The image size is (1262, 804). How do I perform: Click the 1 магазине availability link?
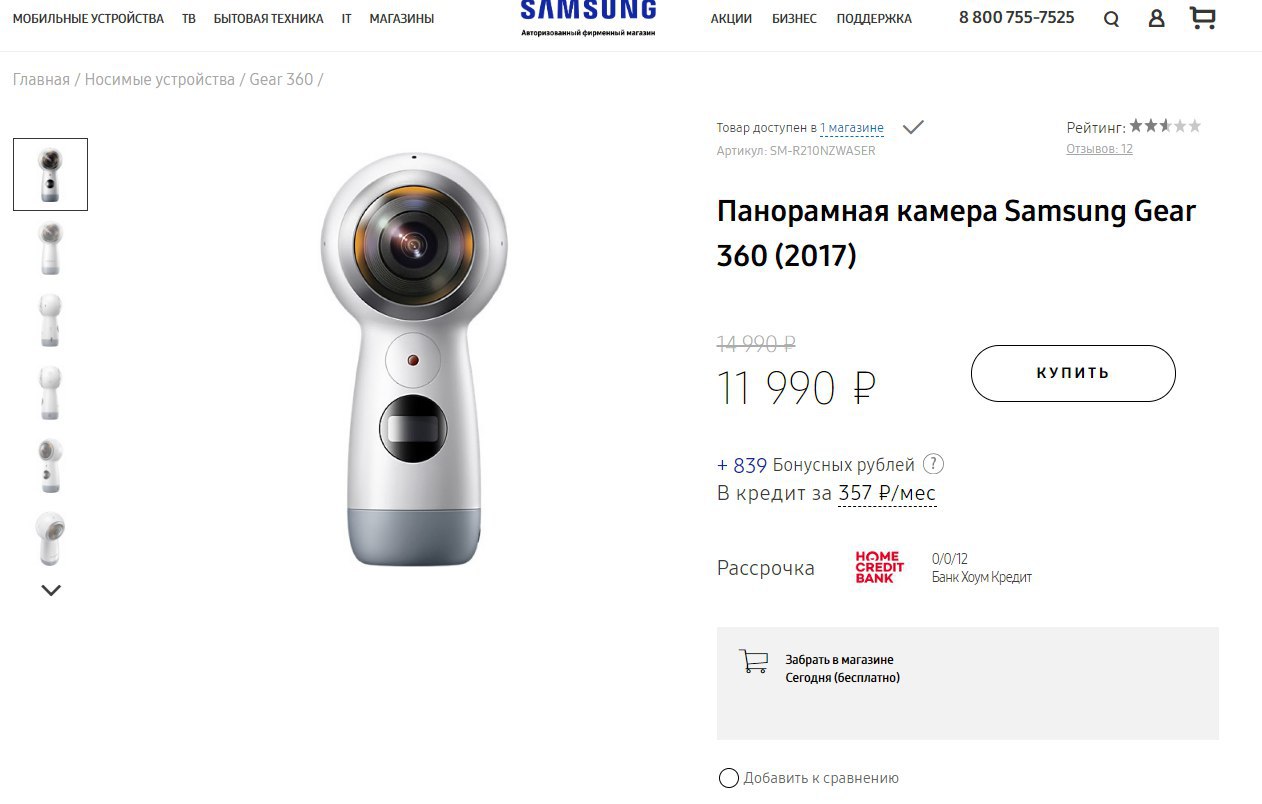[x=852, y=128]
